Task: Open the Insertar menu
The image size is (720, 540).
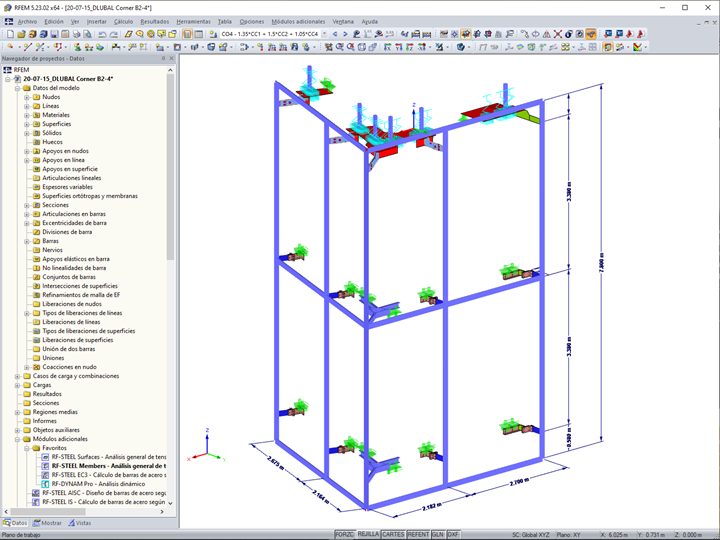Action: tap(96, 22)
